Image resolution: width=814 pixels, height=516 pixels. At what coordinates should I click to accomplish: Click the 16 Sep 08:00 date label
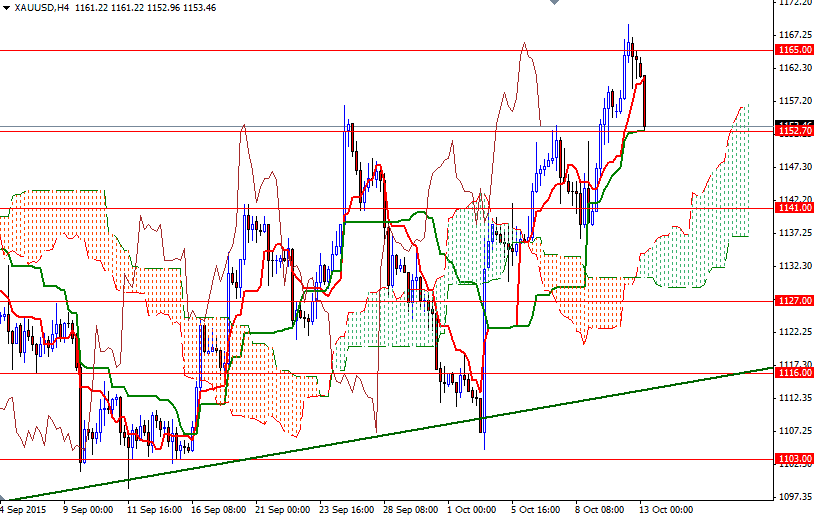(x=217, y=508)
